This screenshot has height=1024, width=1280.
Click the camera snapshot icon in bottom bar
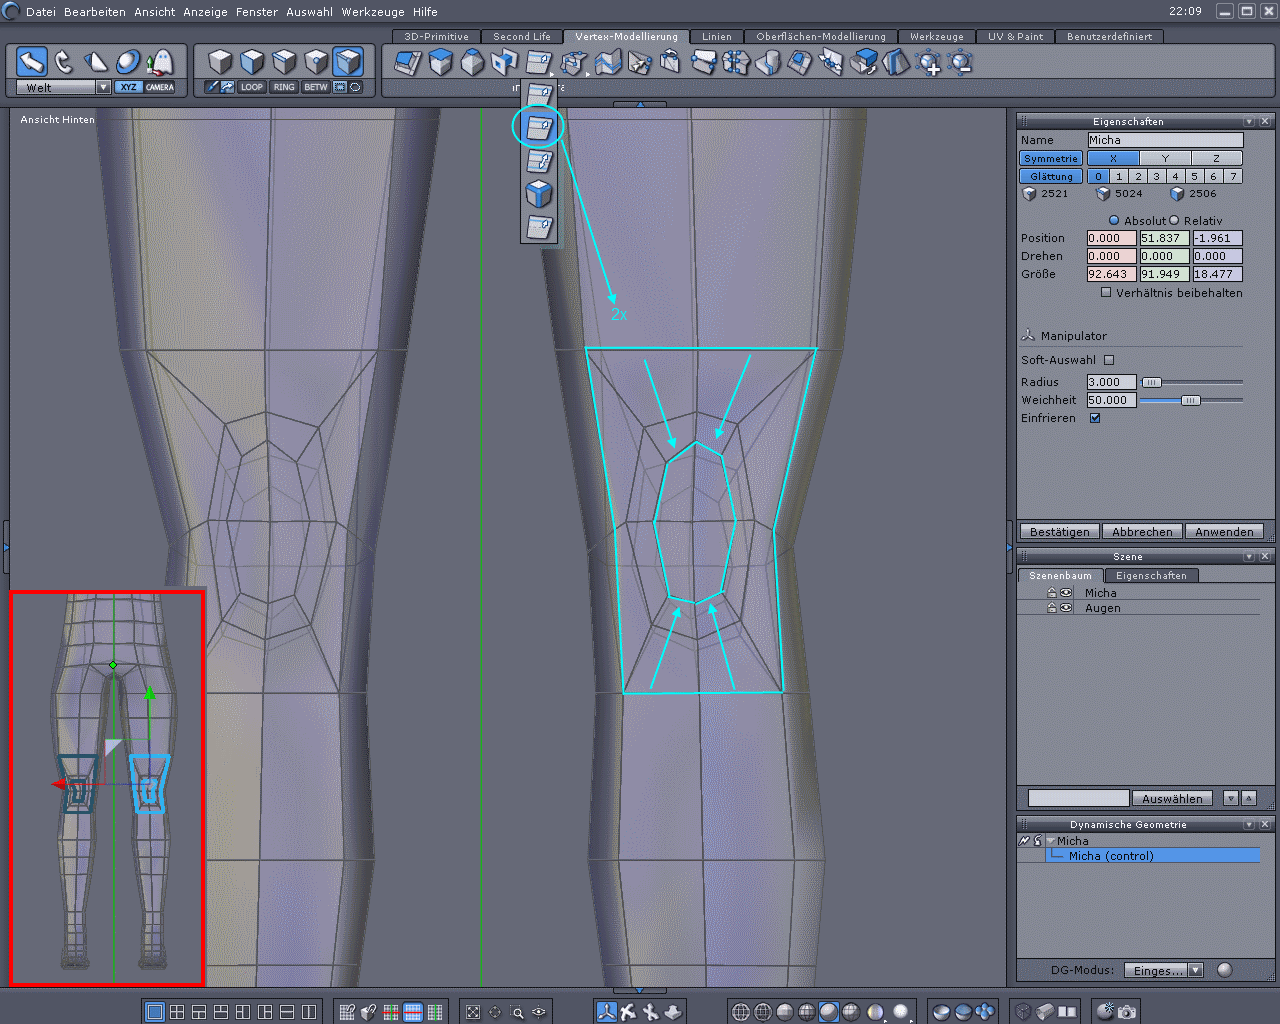pyautogui.click(x=1127, y=1012)
